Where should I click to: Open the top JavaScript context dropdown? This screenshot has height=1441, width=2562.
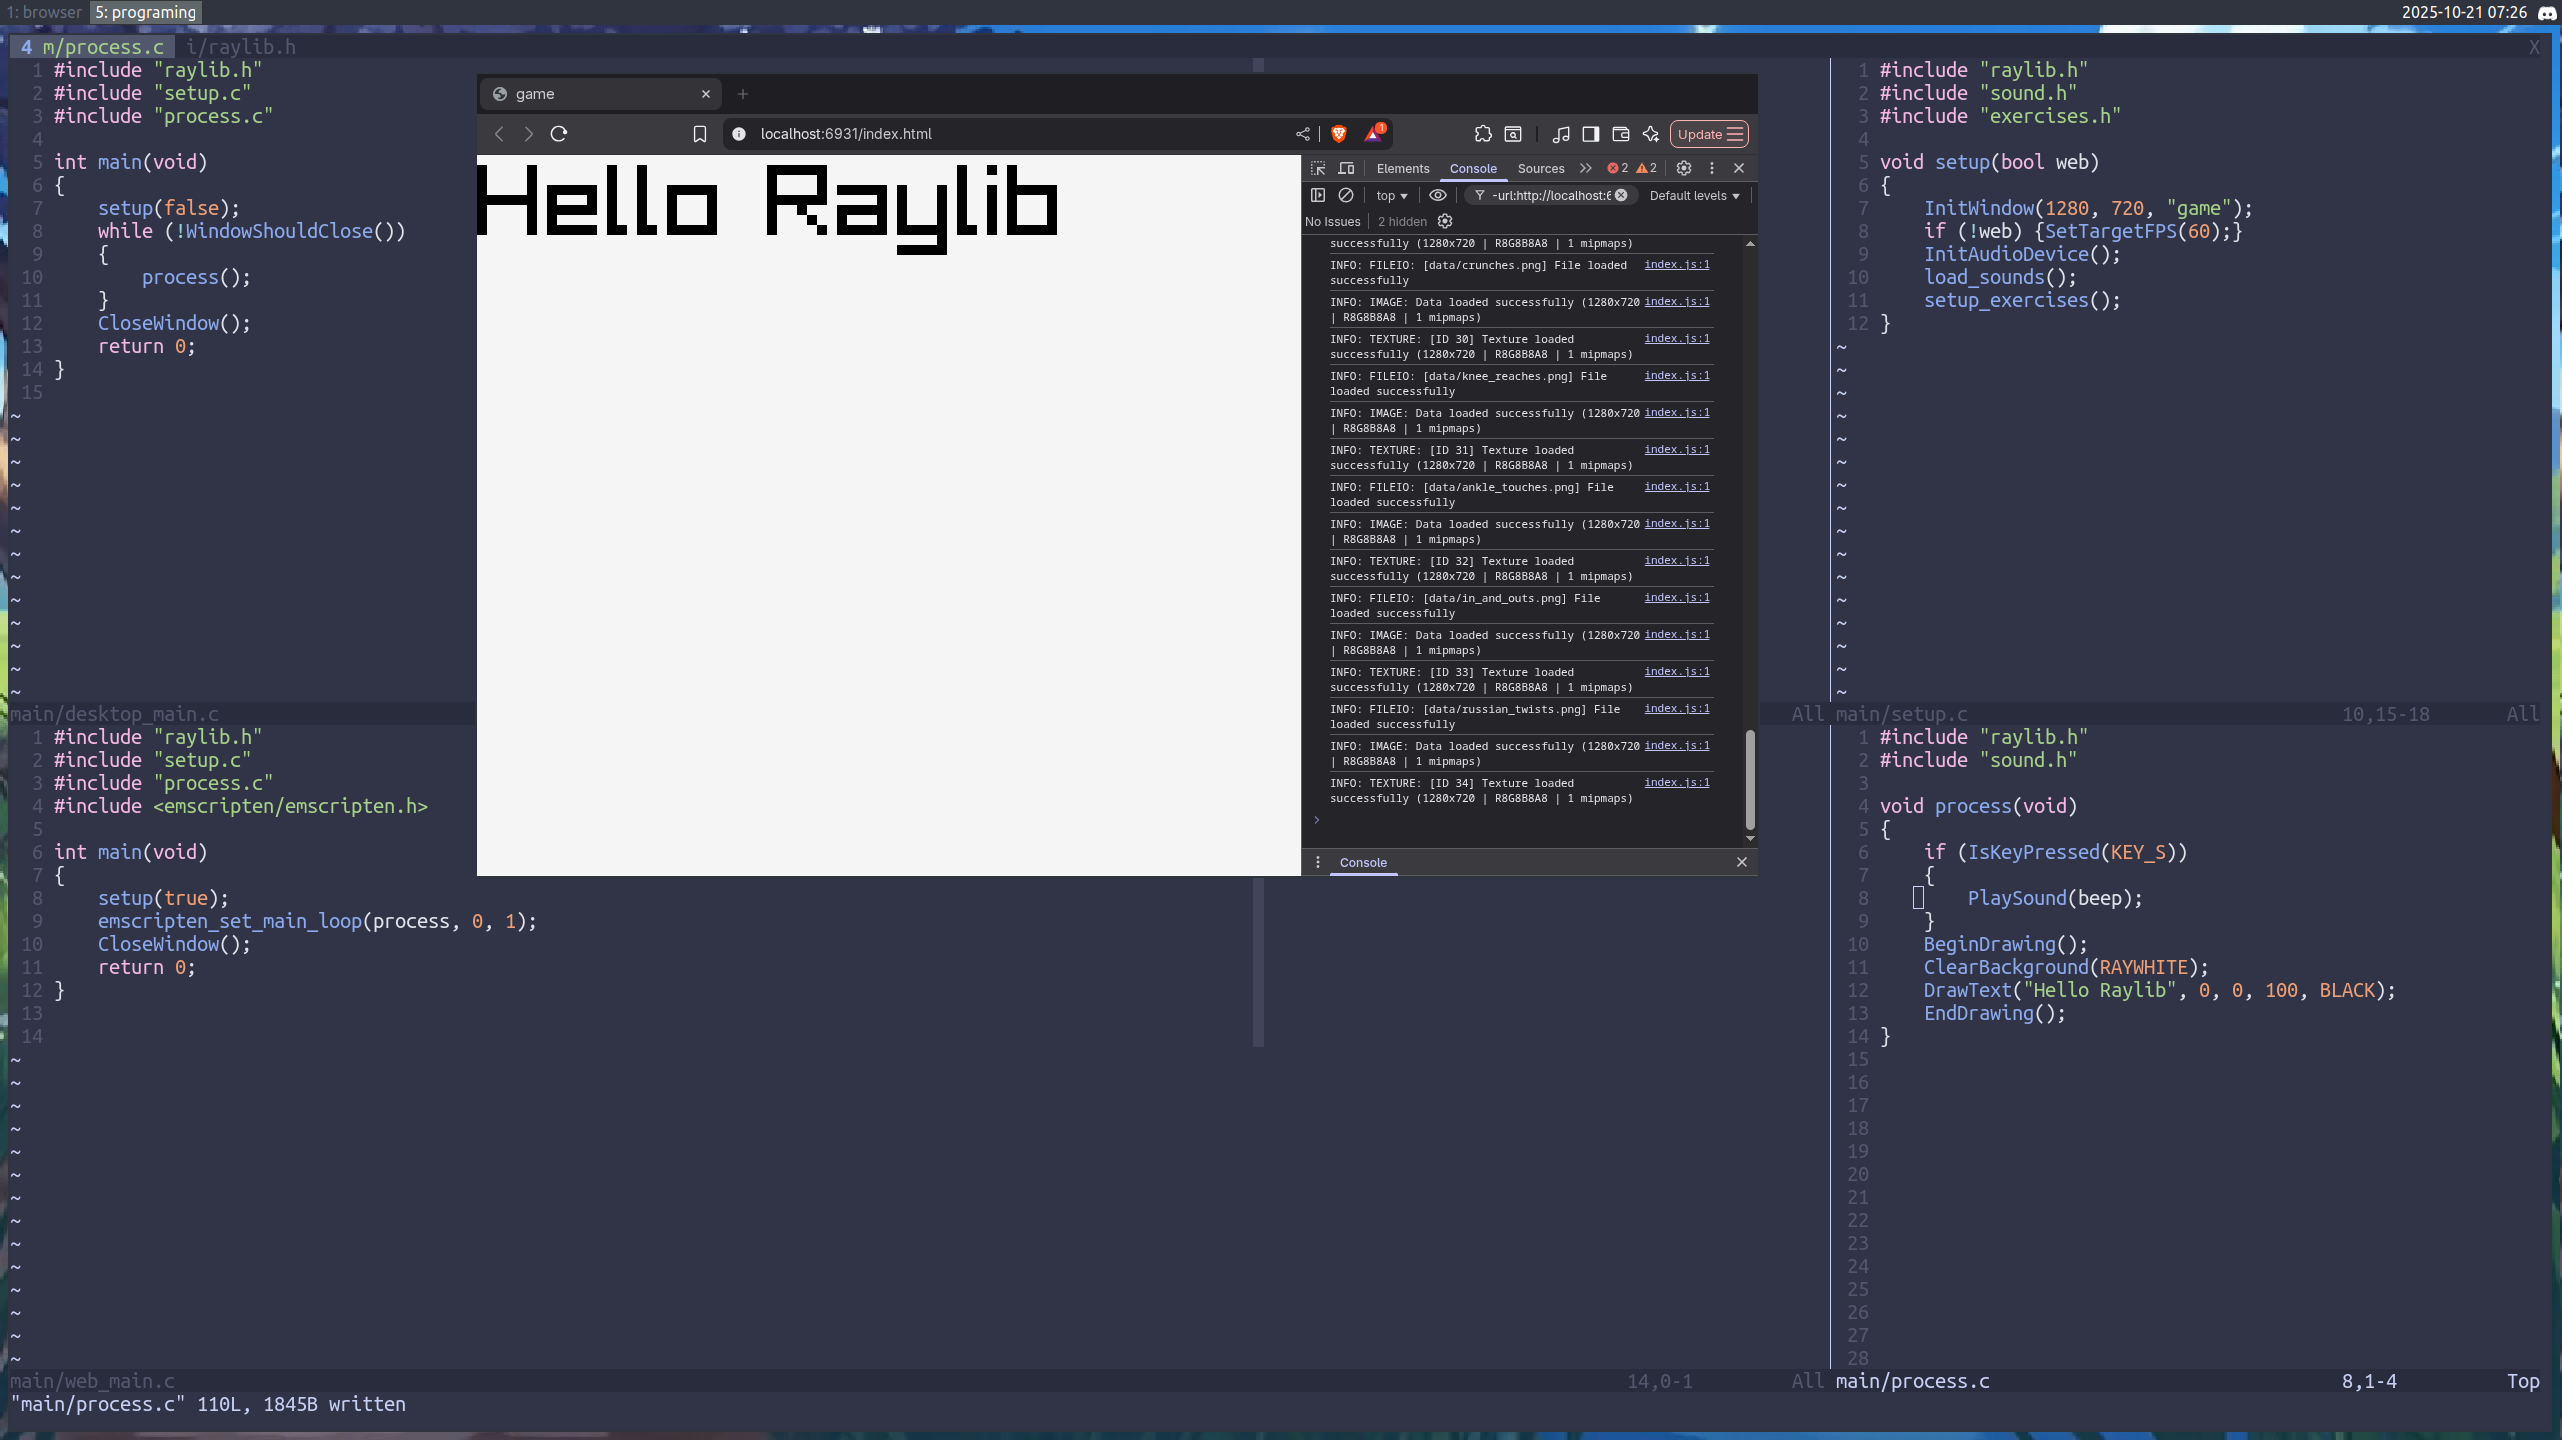[1391, 196]
